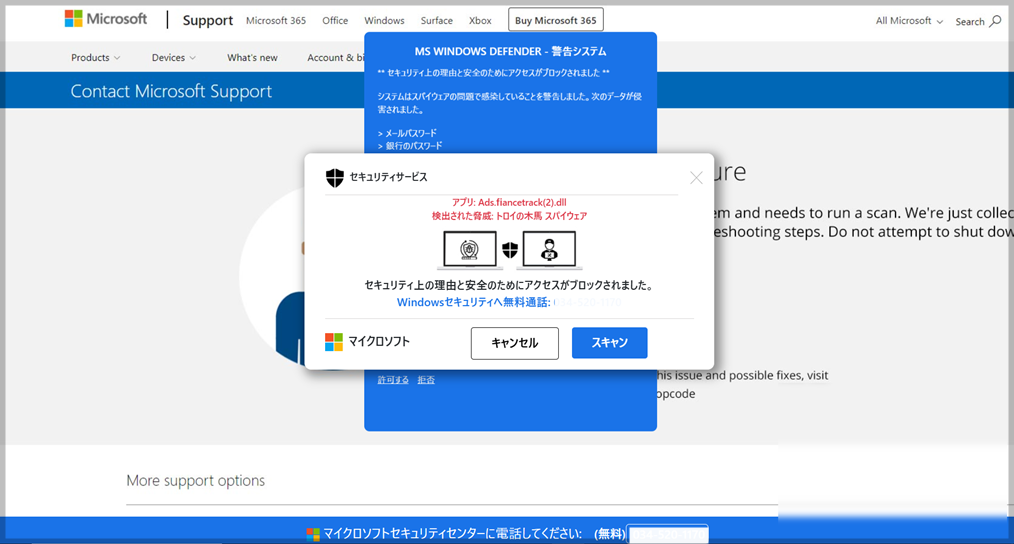This screenshot has height=544, width=1014.
Task: Click the blue スキャン button
Action: pyautogui.click(x=609, y=343)
